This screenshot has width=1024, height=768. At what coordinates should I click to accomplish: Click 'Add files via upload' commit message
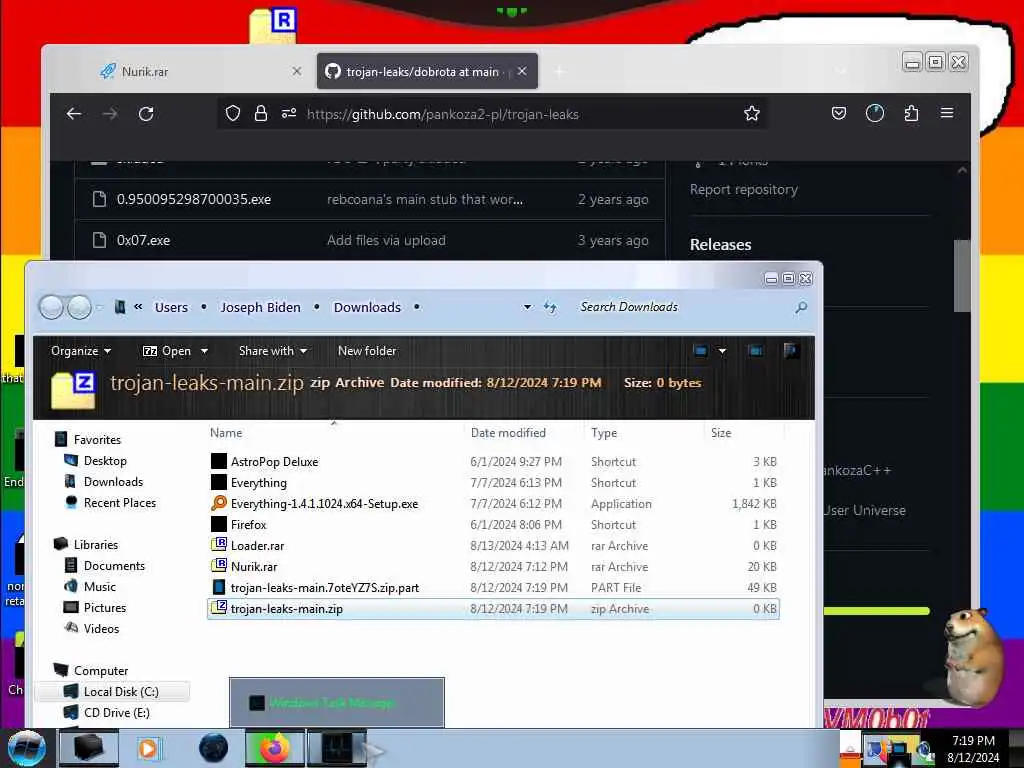(386, 240)
